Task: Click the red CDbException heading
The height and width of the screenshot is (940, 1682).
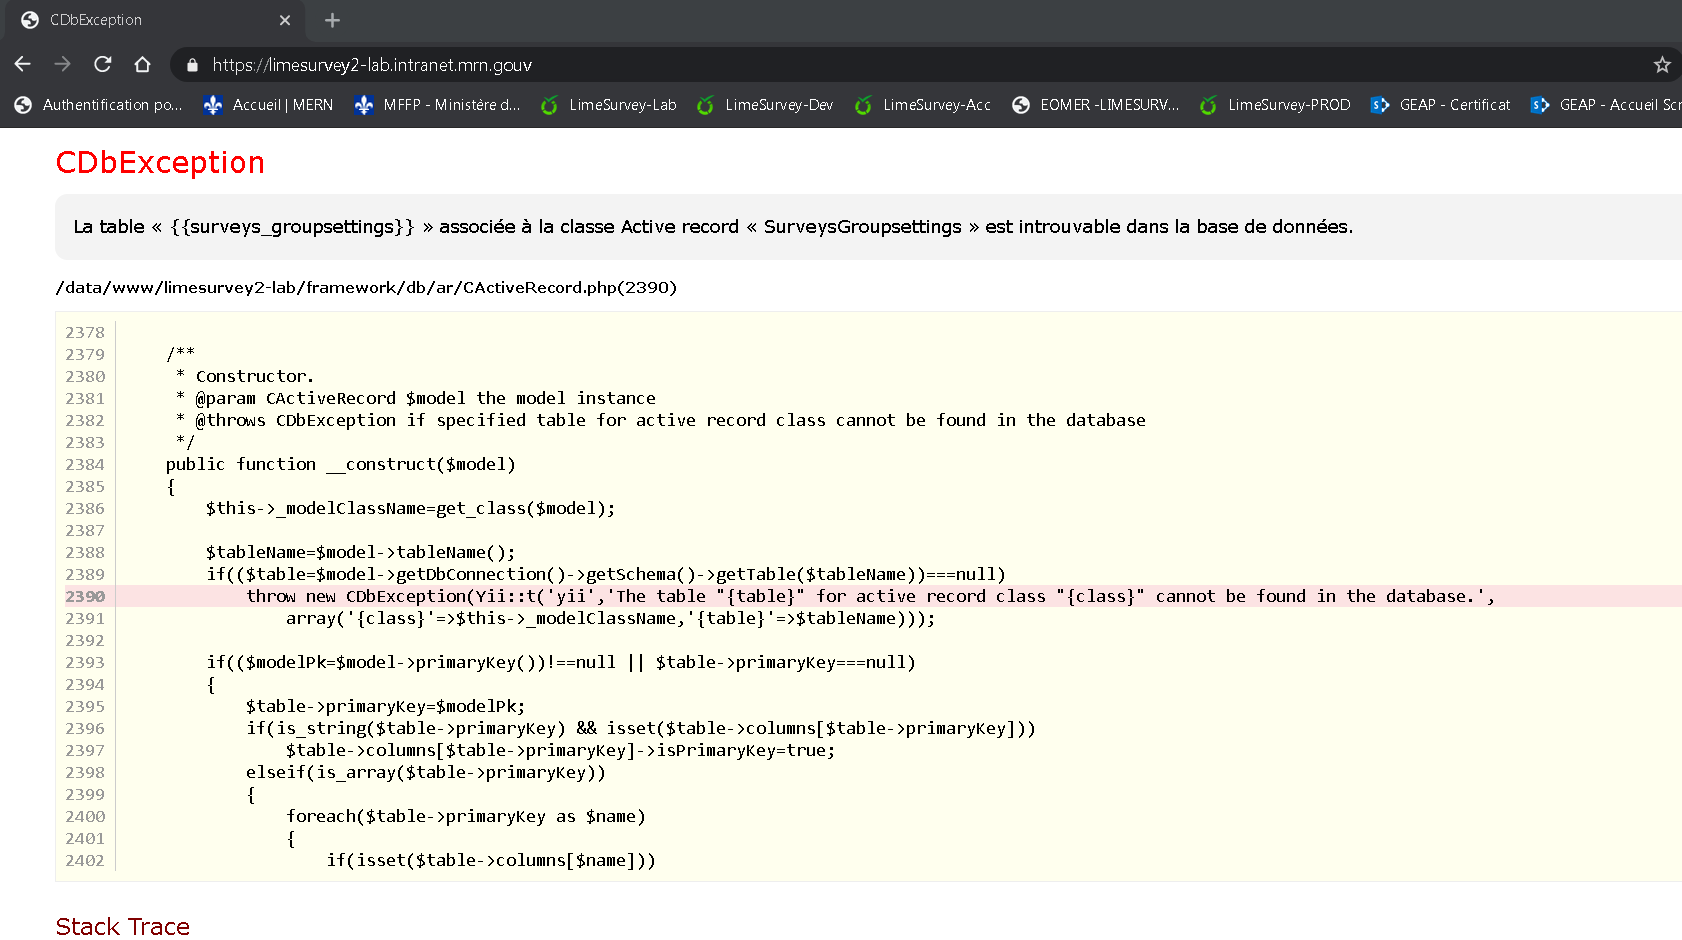Action: pos(160,162)
